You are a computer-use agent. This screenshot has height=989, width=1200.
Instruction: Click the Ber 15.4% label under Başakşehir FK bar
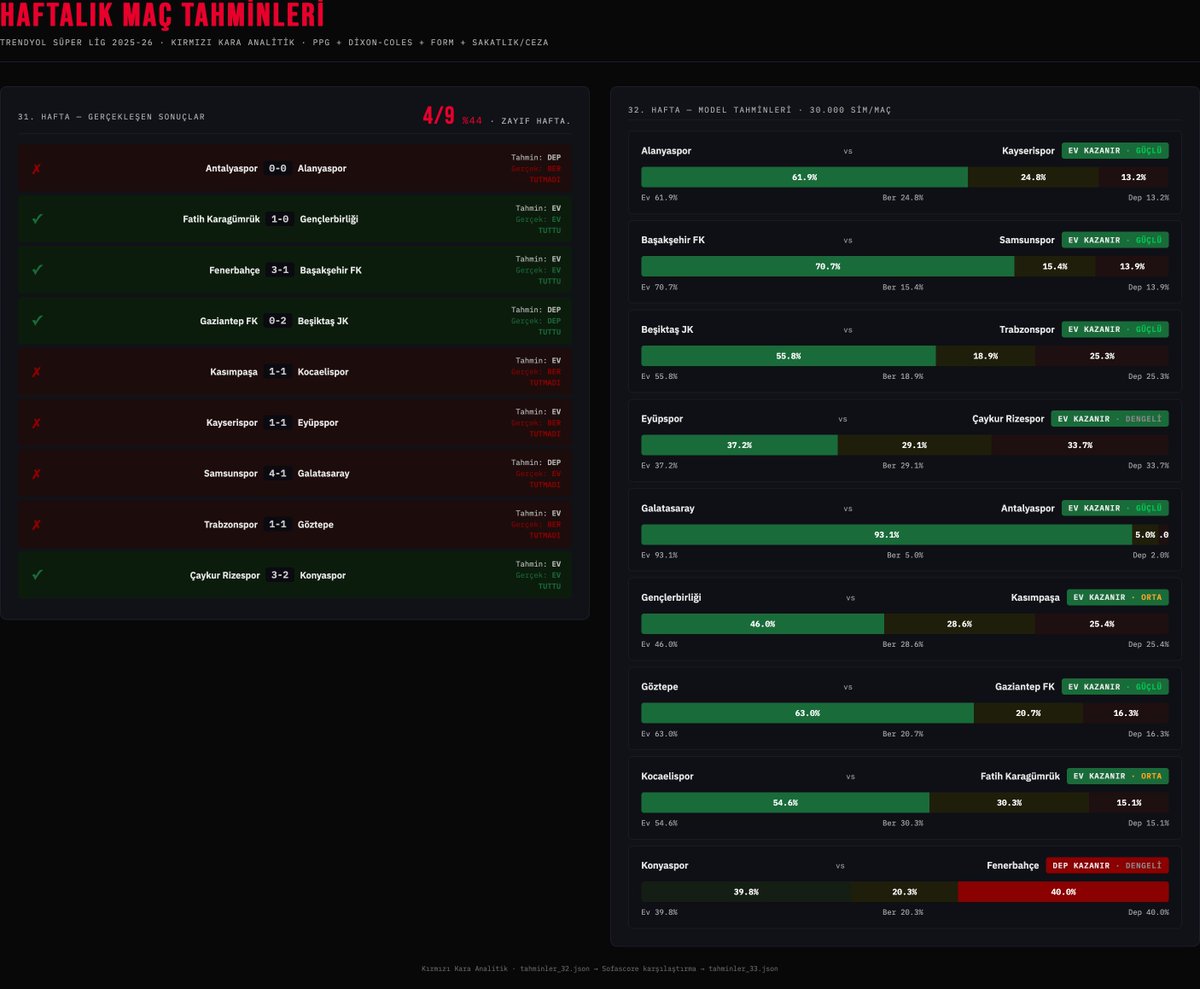903,287
